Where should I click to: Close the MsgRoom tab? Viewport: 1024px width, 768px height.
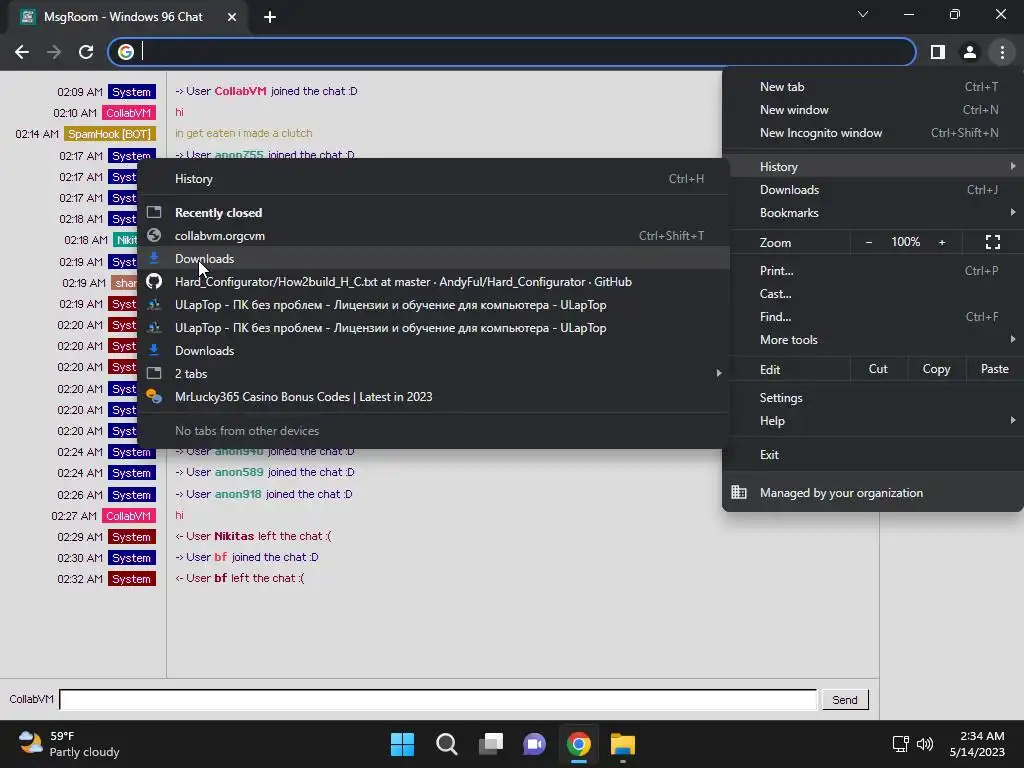[x=232, y=17]
